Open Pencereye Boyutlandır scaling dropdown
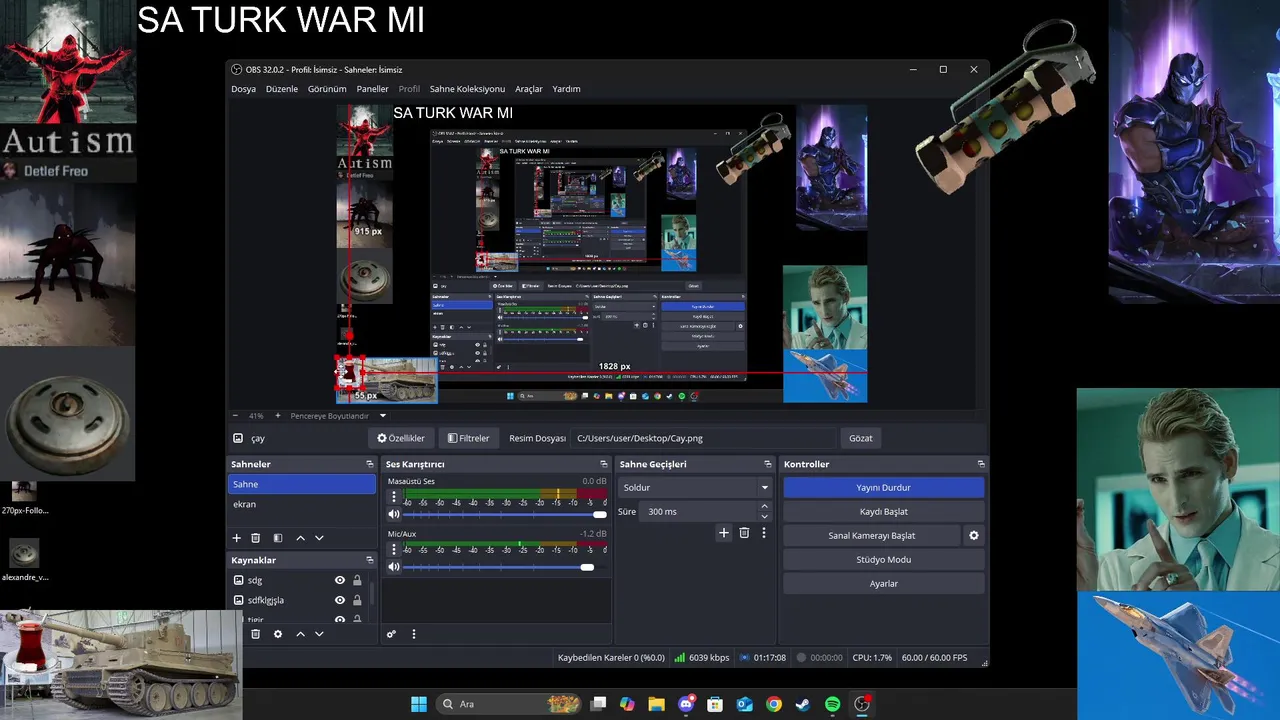 click(x=338, y=416)
